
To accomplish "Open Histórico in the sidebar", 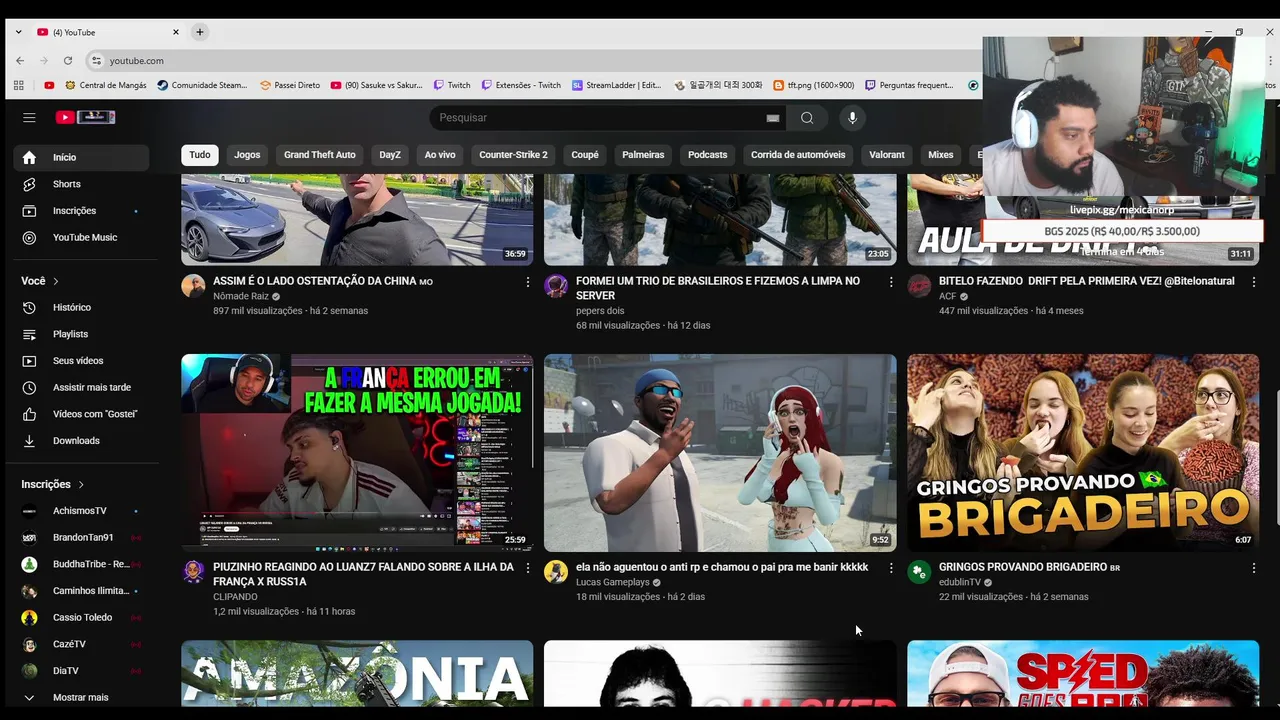I will point(81,307).
